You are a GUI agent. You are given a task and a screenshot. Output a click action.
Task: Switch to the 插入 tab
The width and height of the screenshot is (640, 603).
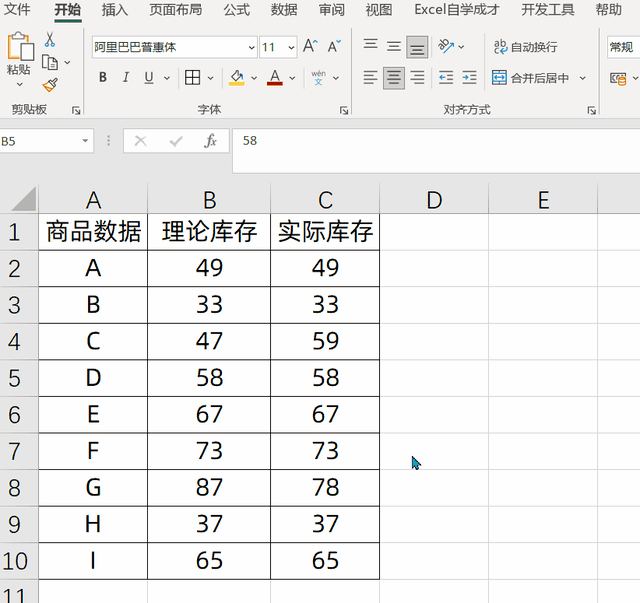tap(115, 9)
